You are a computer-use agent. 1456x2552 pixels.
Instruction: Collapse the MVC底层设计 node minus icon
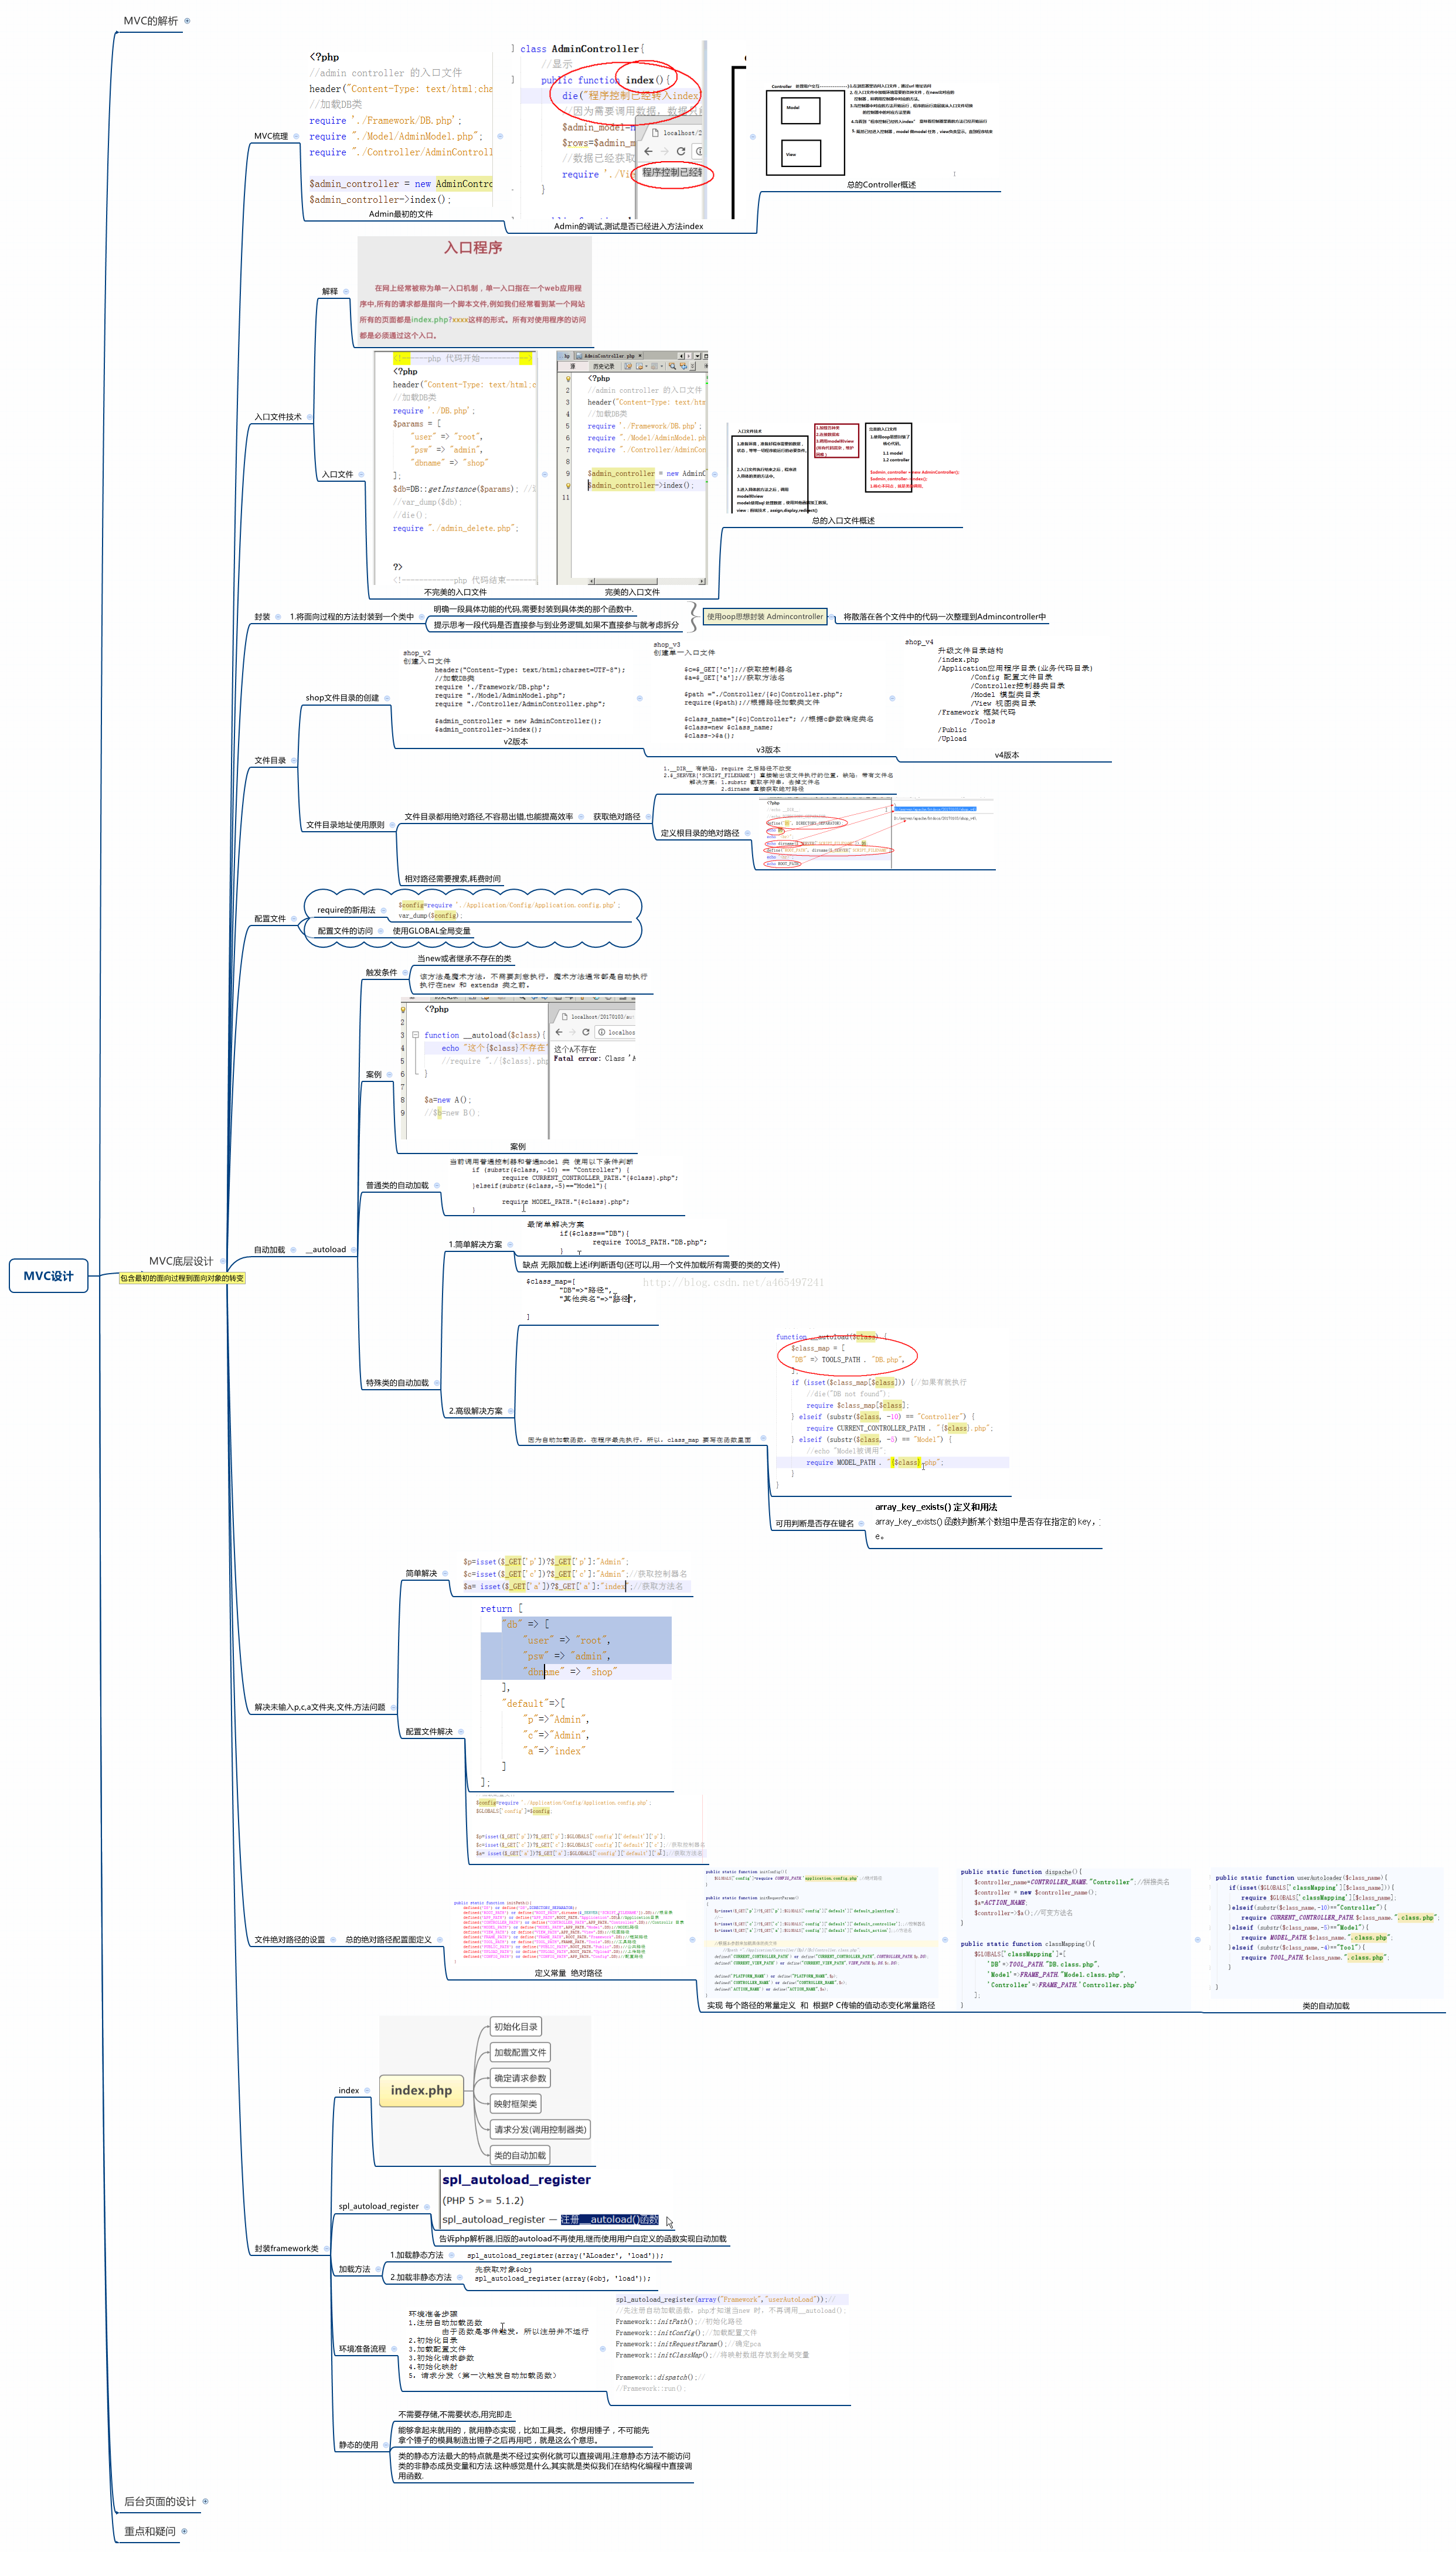(222, 1261)
